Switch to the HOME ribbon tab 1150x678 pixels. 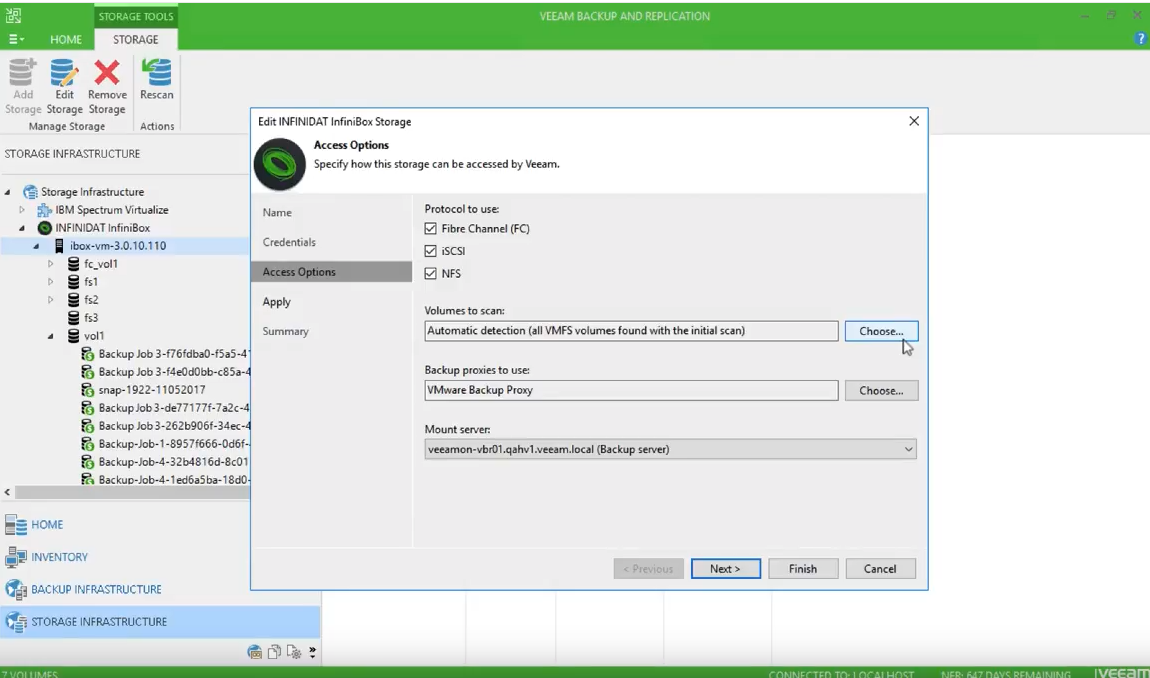point(66,40)
